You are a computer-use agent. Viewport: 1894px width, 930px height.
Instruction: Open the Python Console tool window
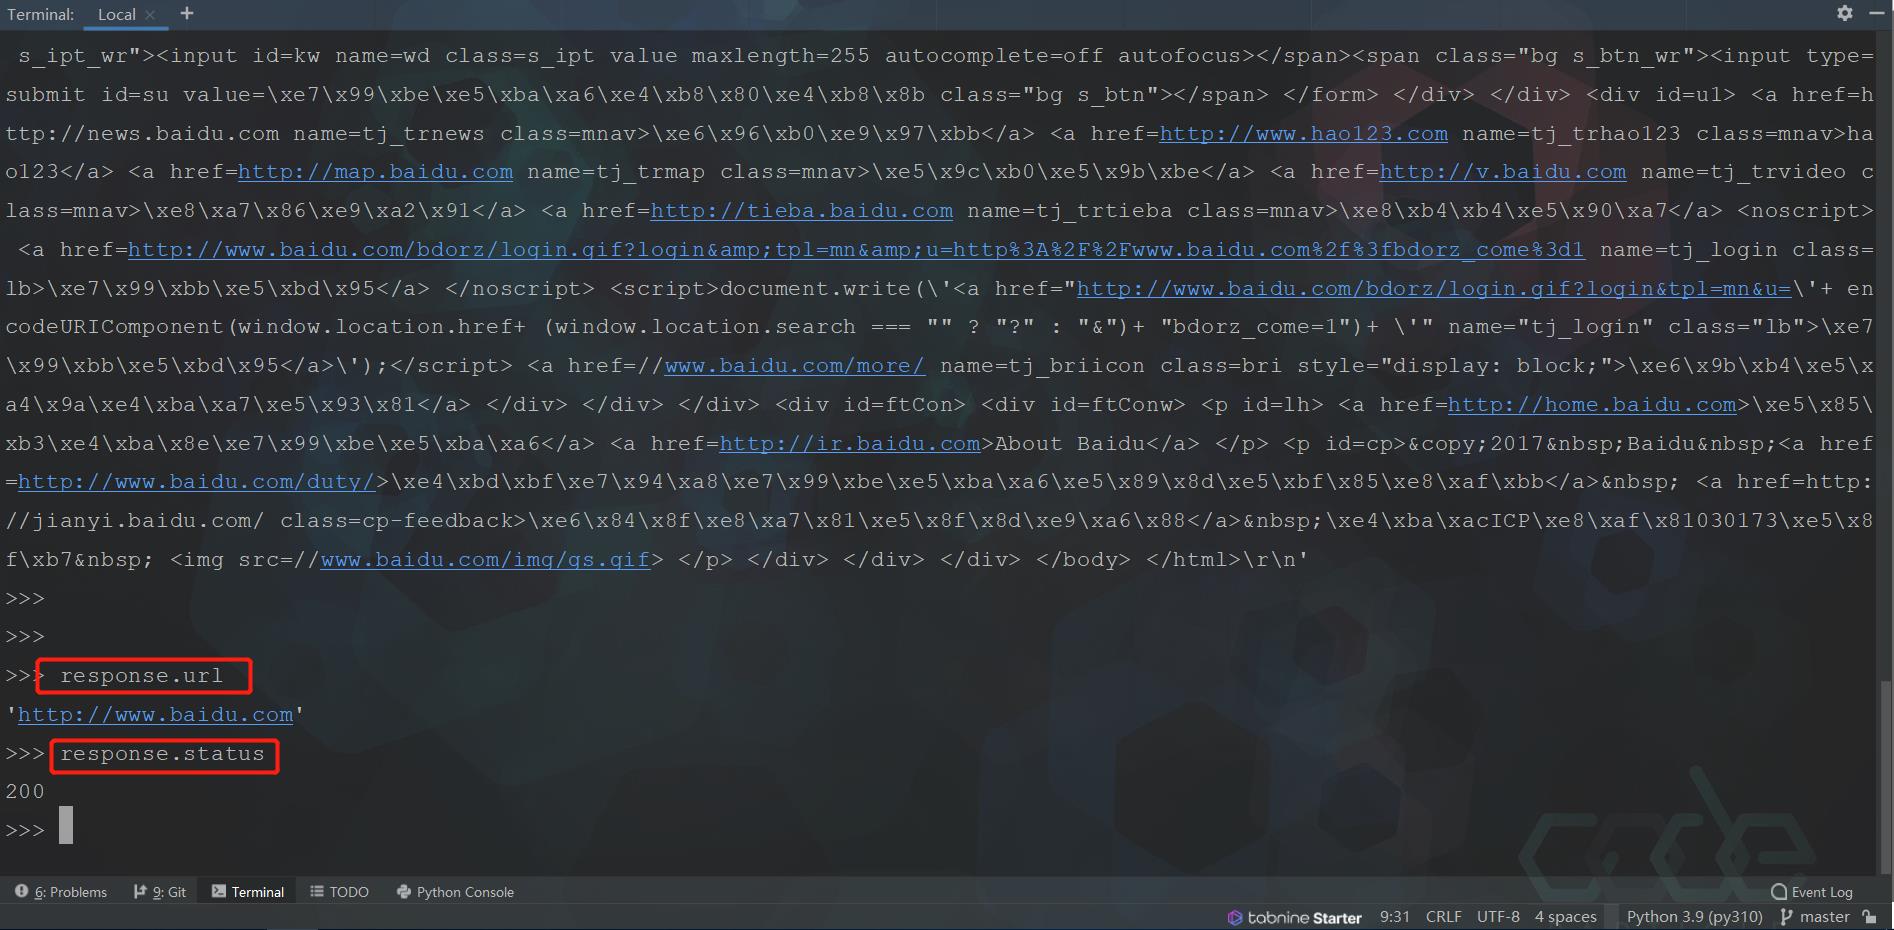(x=455, y=892)
